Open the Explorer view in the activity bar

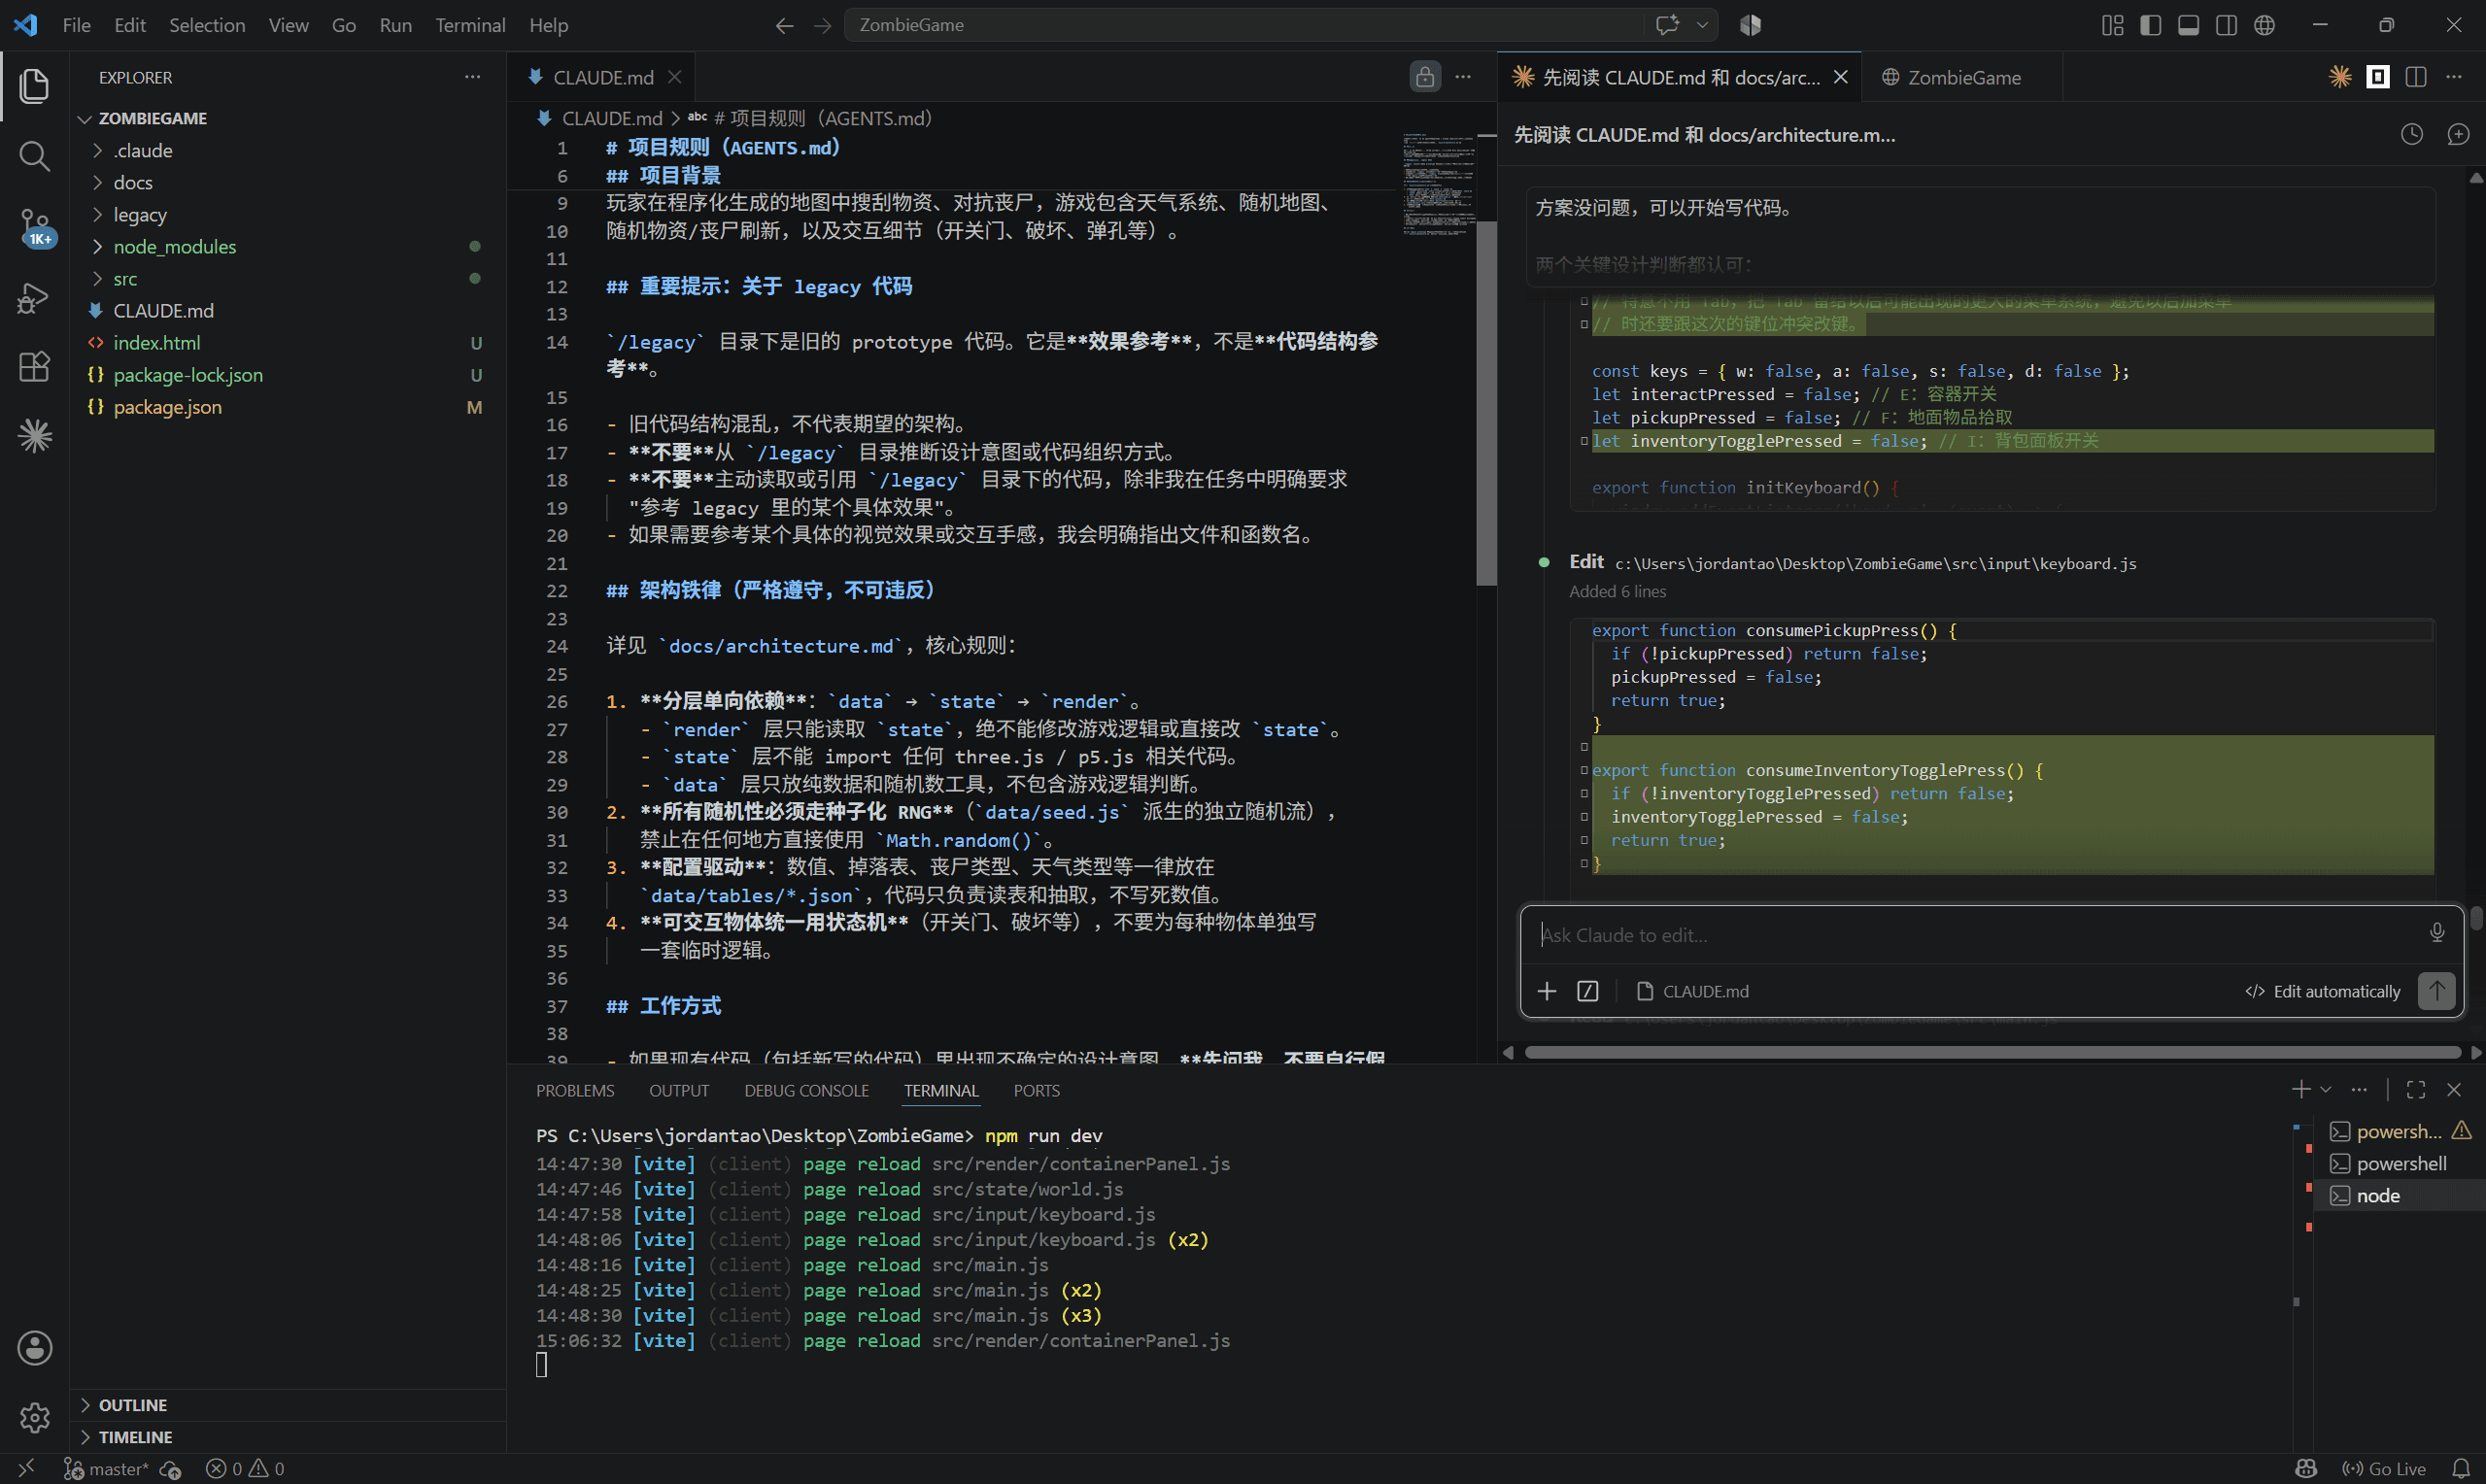(34, 86)
